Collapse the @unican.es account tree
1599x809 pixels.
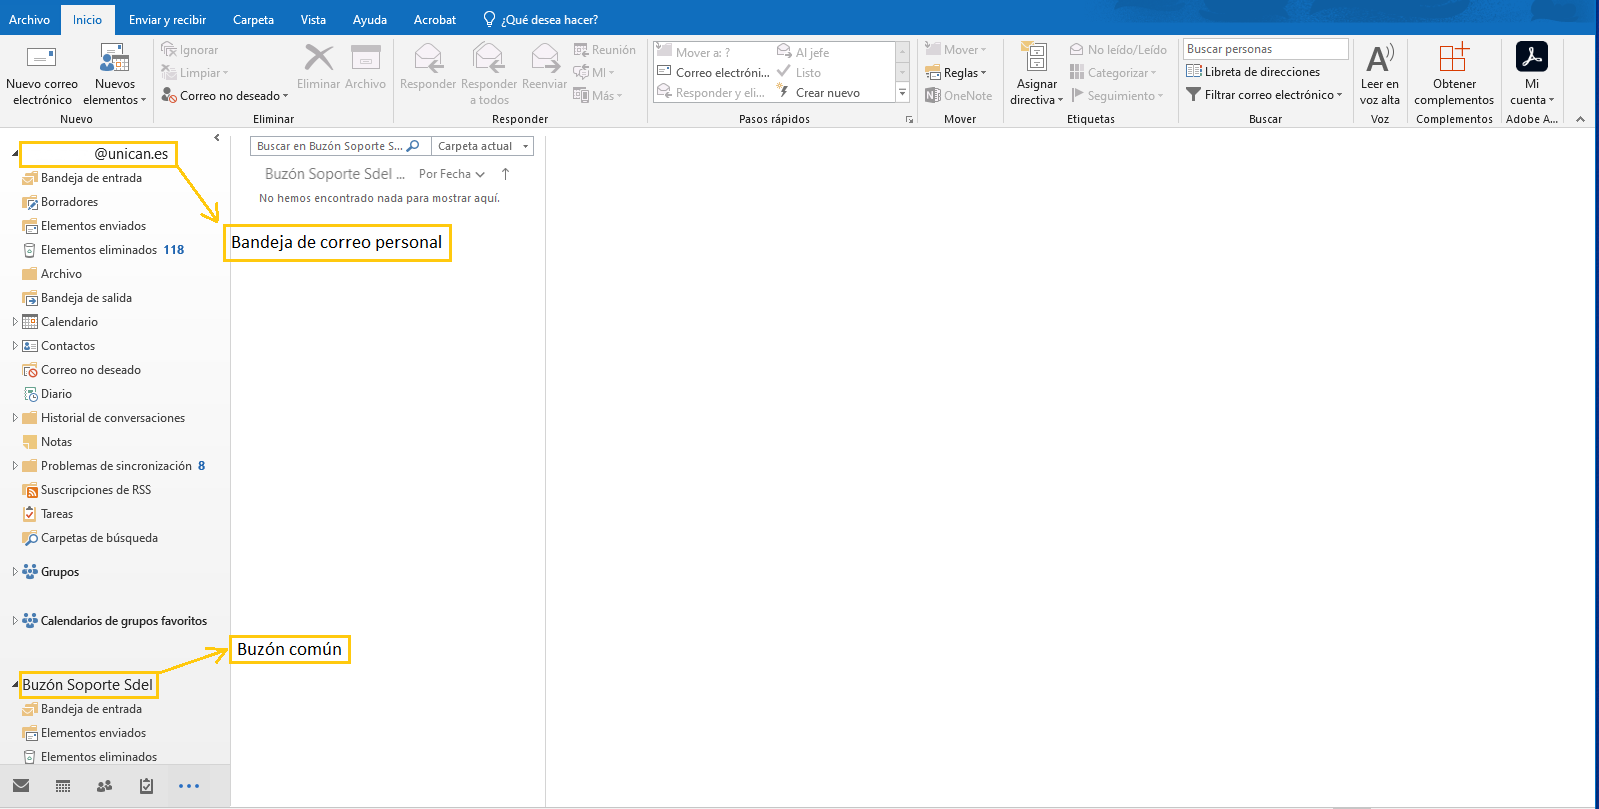[15, 154]
